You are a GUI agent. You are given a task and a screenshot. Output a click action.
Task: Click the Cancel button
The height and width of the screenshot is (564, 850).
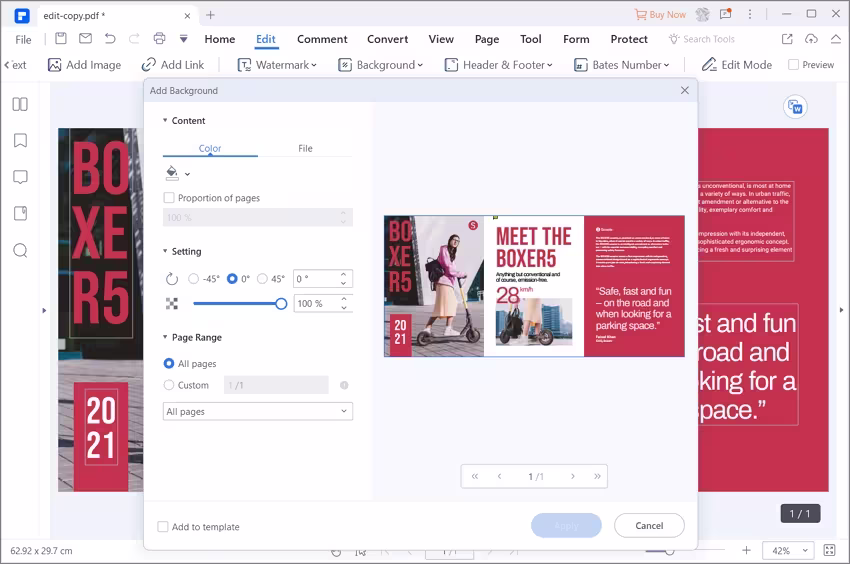[x=649, y=525]
